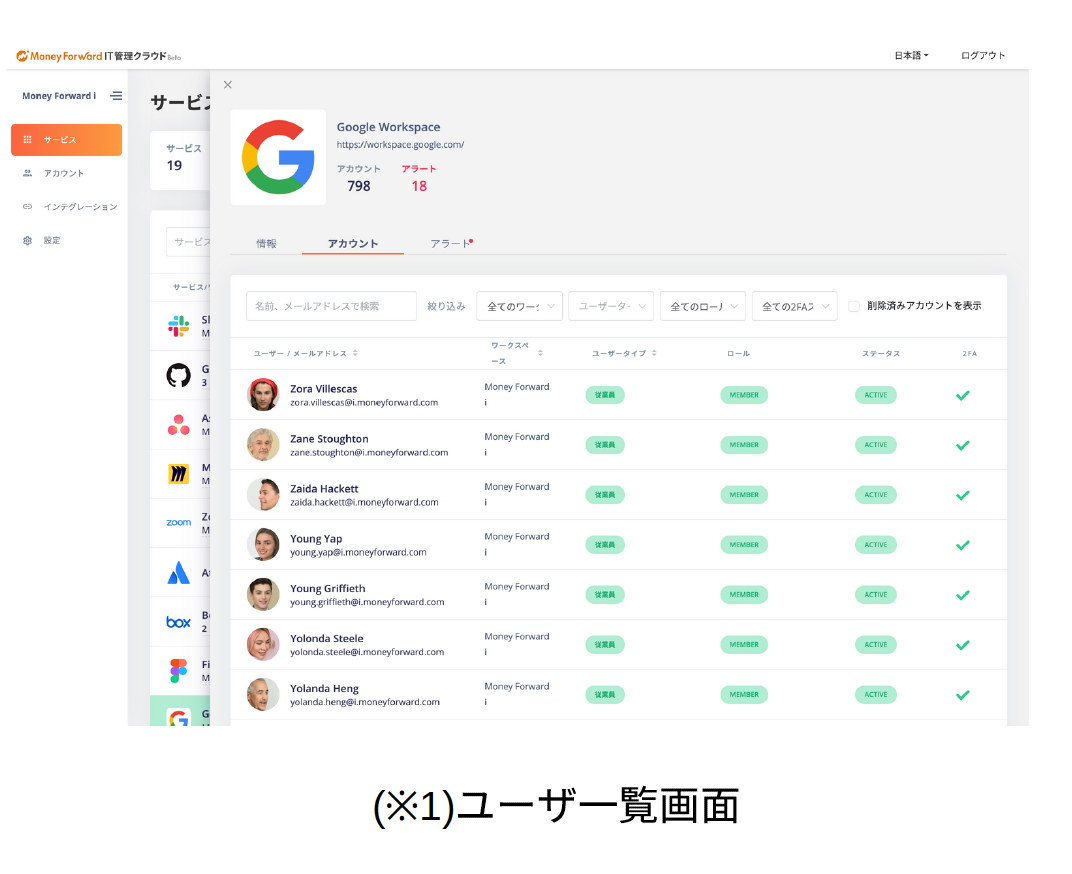Click GitHub icon in services list

point(178,375)
